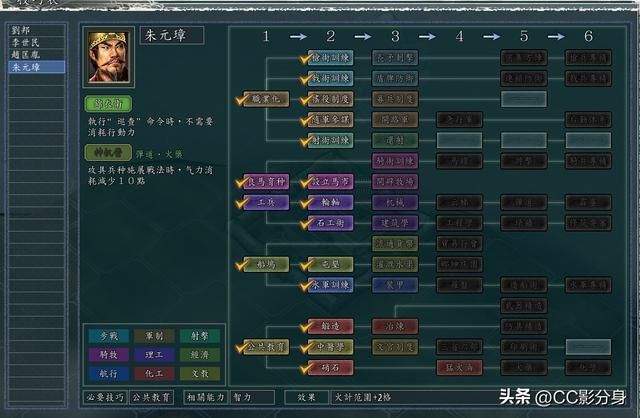Select highlighted 朱元璋 list entry
The width and height of the screenshot is (640, 418).
[36, 67]
